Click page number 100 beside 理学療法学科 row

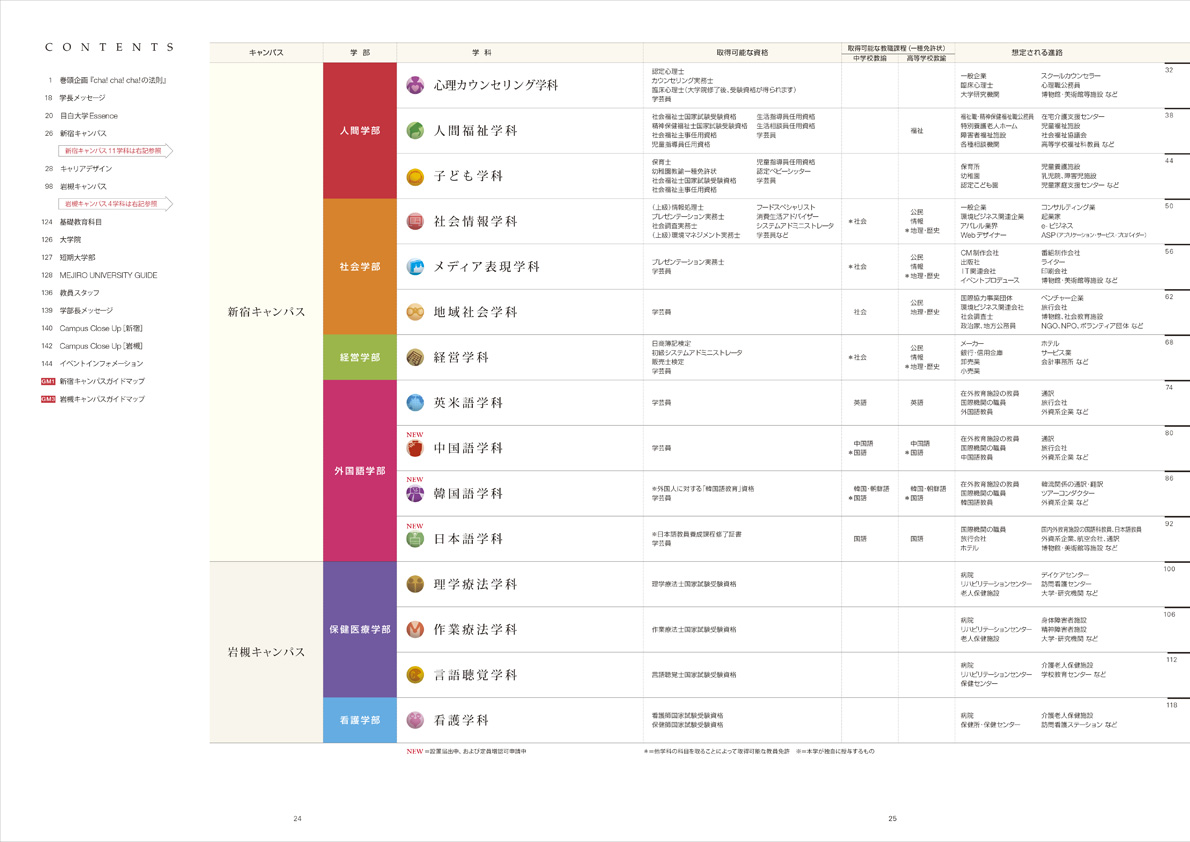point(1170,569)
